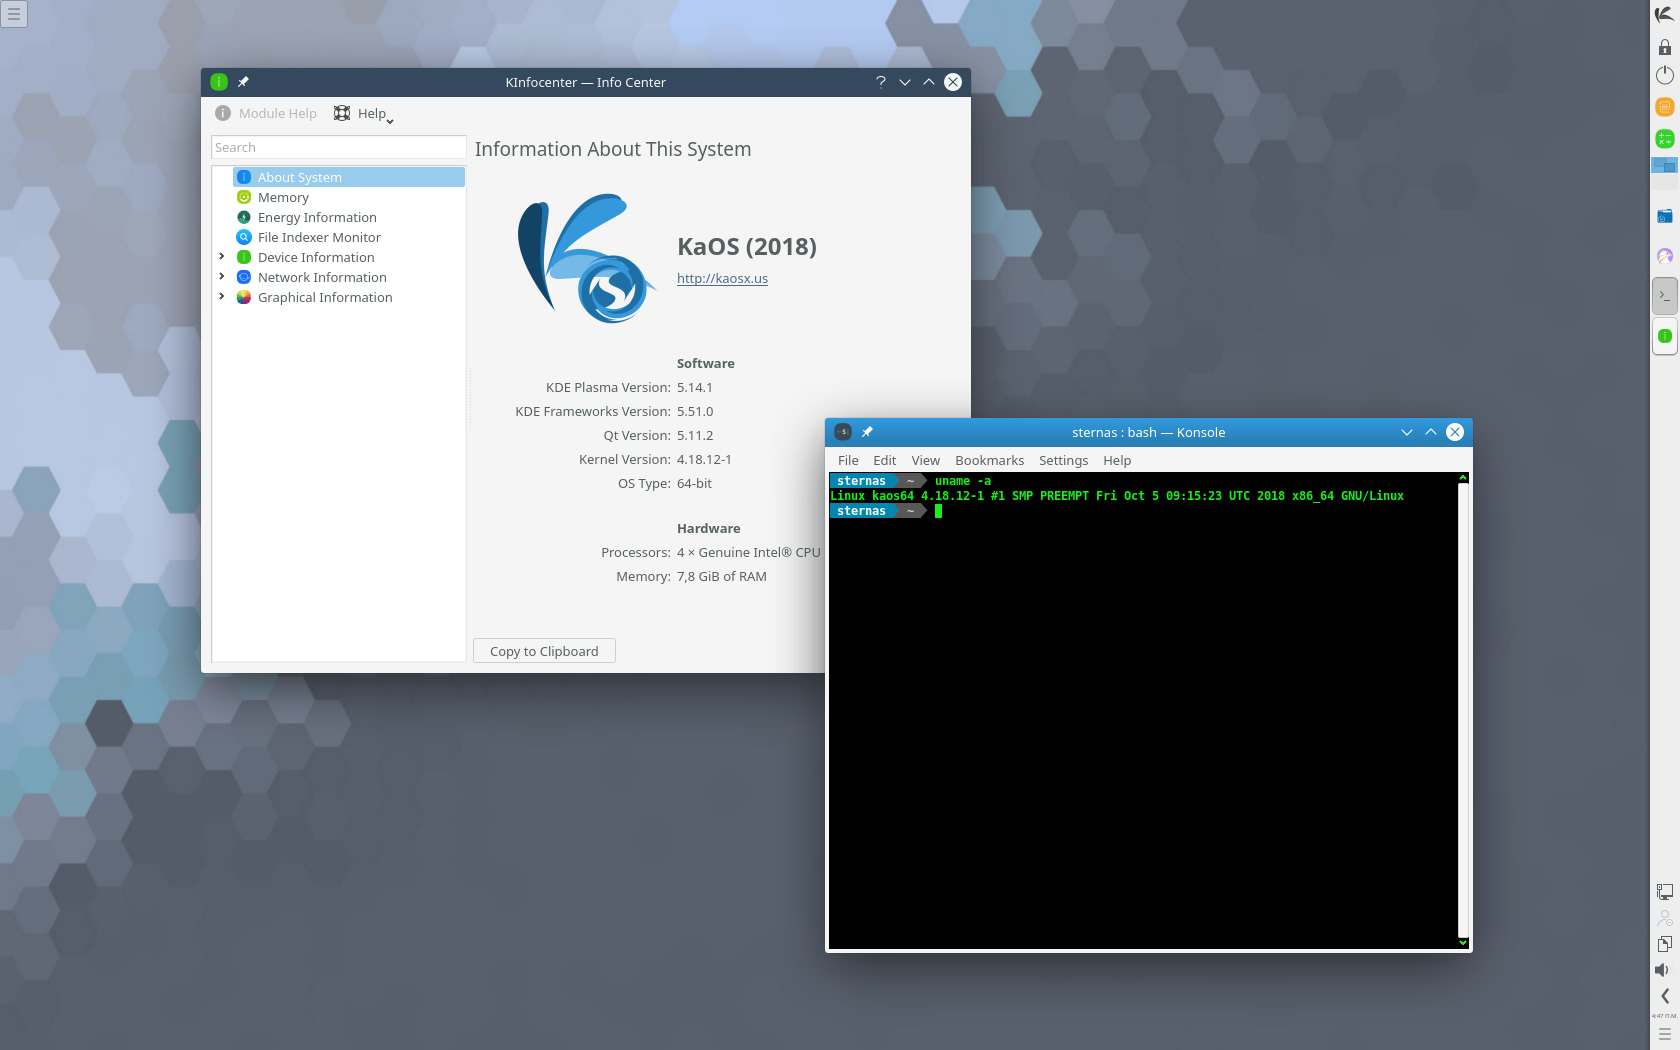Open the Konsole Help menu

(x=1117, y=460)
